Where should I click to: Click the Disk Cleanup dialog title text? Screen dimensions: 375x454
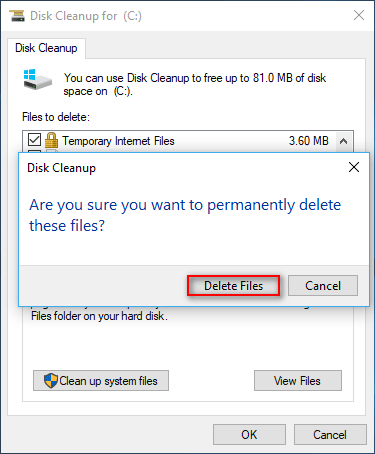(62, 168)
